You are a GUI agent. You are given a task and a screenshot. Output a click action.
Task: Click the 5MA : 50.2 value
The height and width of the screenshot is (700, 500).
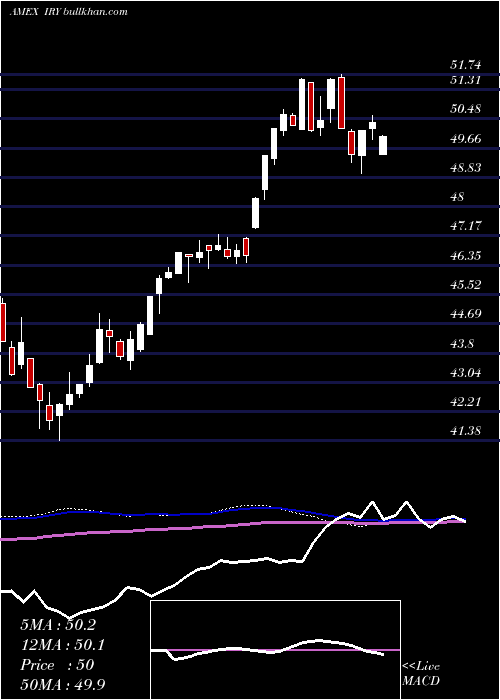(58, 625)
